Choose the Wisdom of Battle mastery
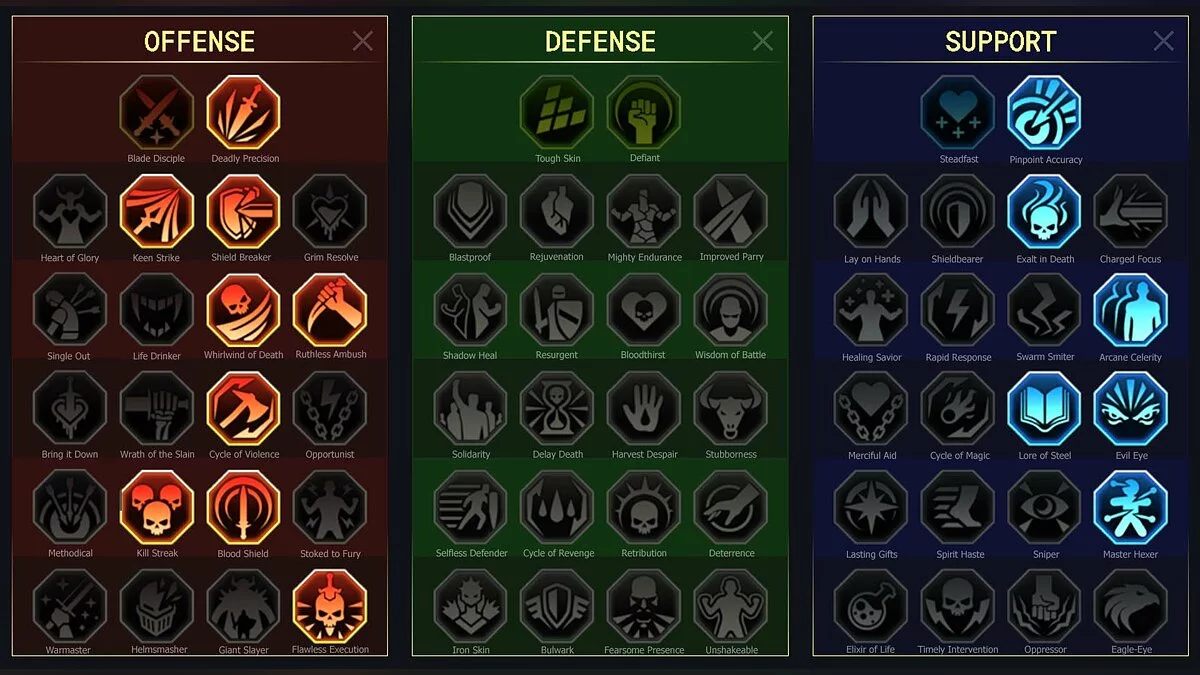This screenshot has height=675, width=1200. [730, 310]
